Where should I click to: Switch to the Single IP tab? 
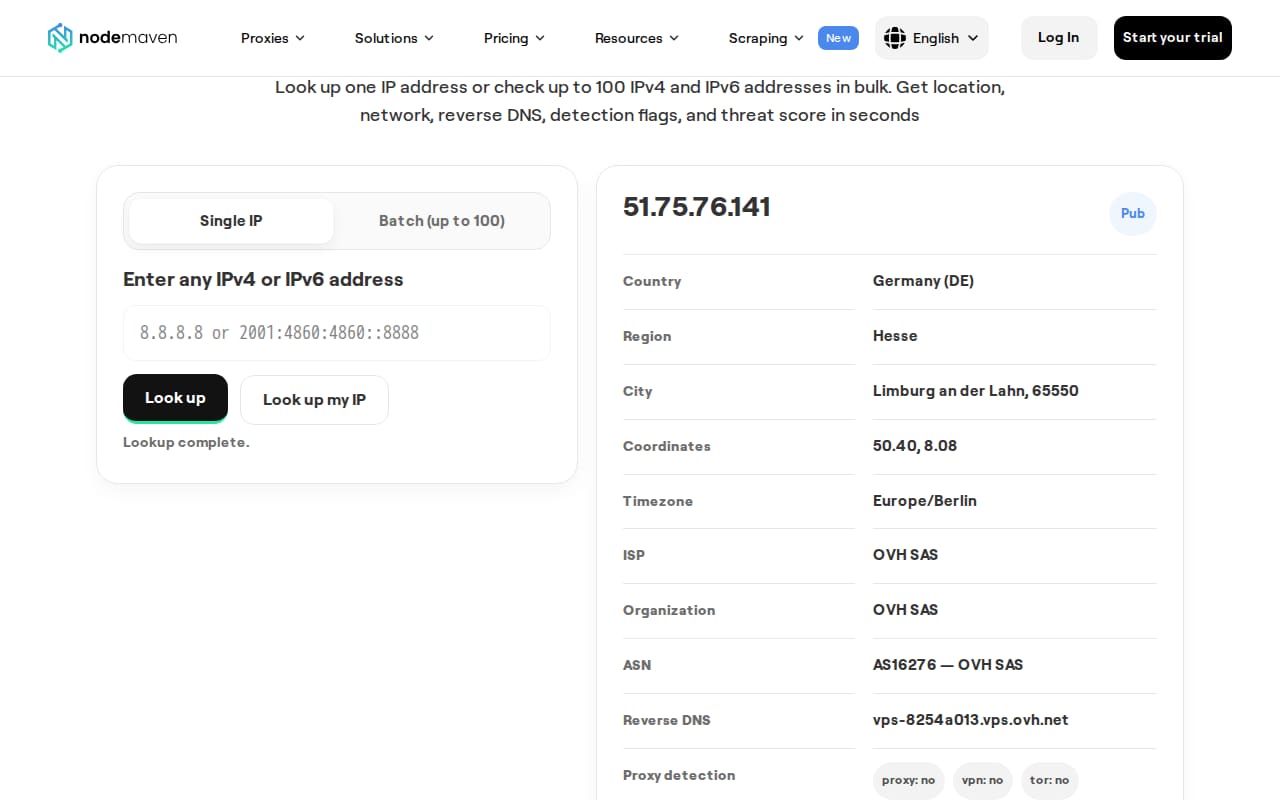[x=231, y=221]
